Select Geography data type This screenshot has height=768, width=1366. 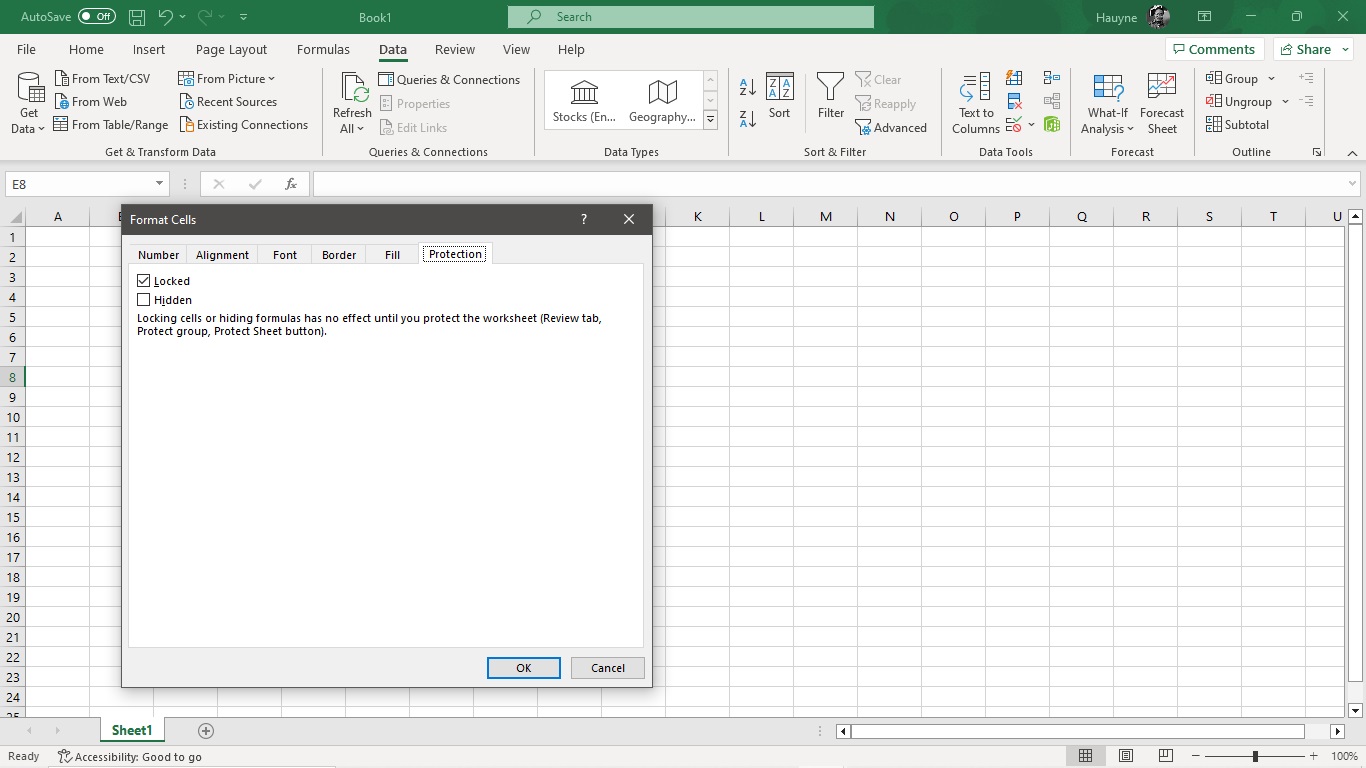point(662,101)
